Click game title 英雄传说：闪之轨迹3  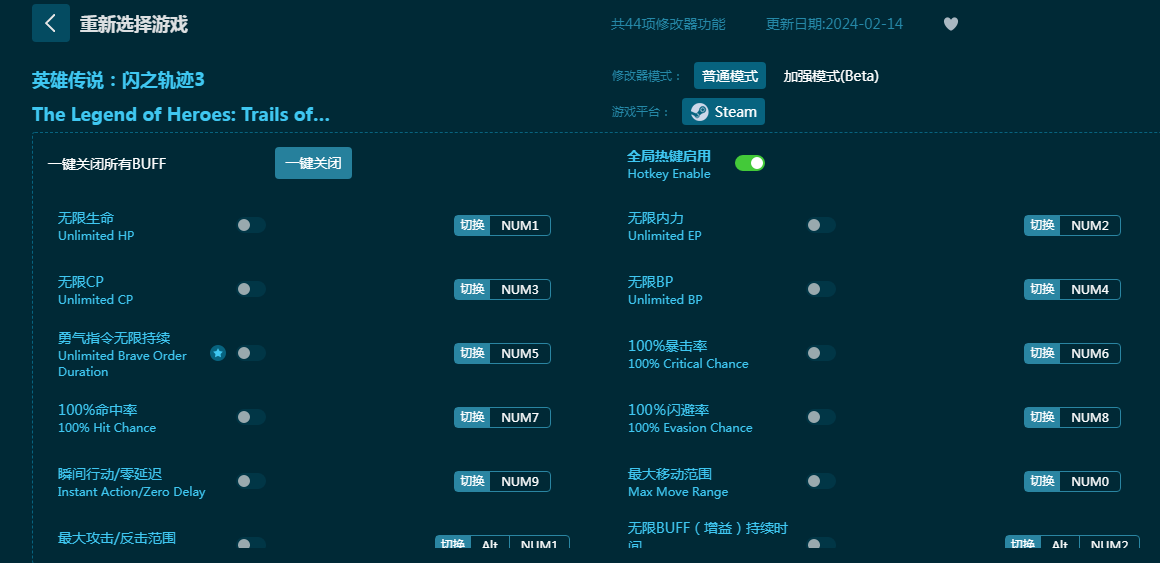(x=118, y=80)
